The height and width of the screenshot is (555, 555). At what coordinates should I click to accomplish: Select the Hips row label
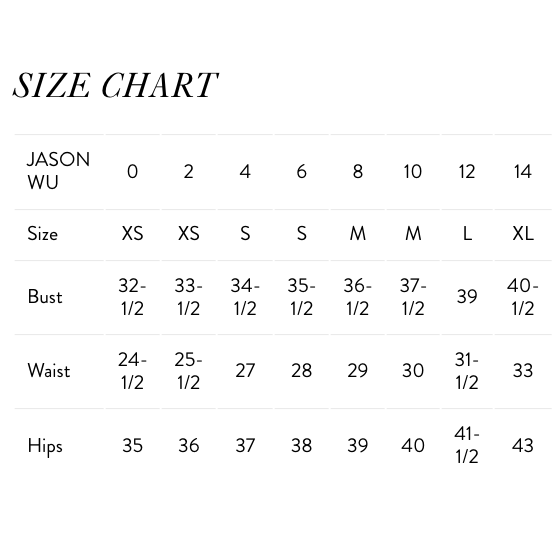[x=45, y=446]
